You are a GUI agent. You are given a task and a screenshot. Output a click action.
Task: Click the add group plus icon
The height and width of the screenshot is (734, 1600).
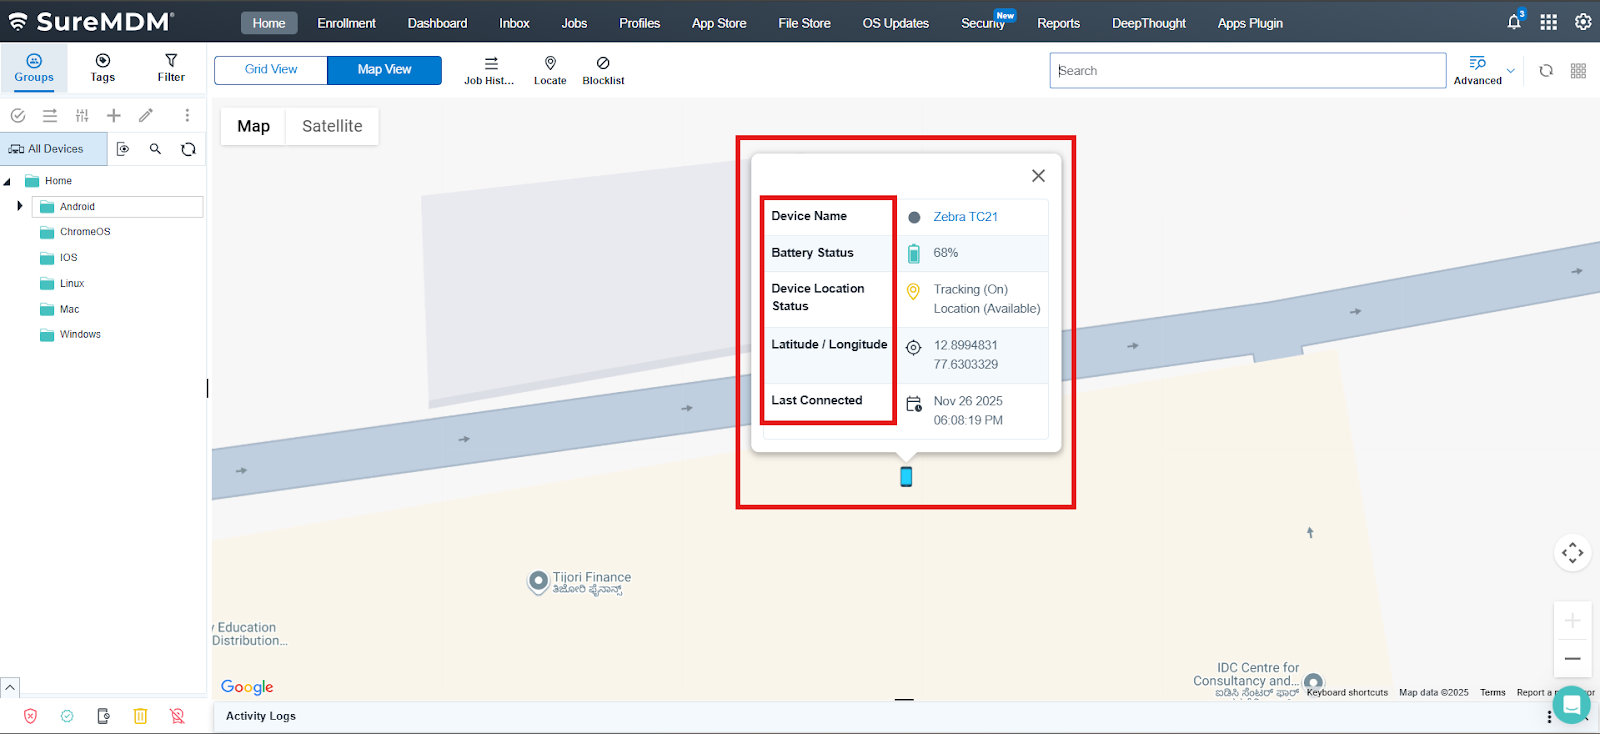pyautogui.click(x=114, y=116)
